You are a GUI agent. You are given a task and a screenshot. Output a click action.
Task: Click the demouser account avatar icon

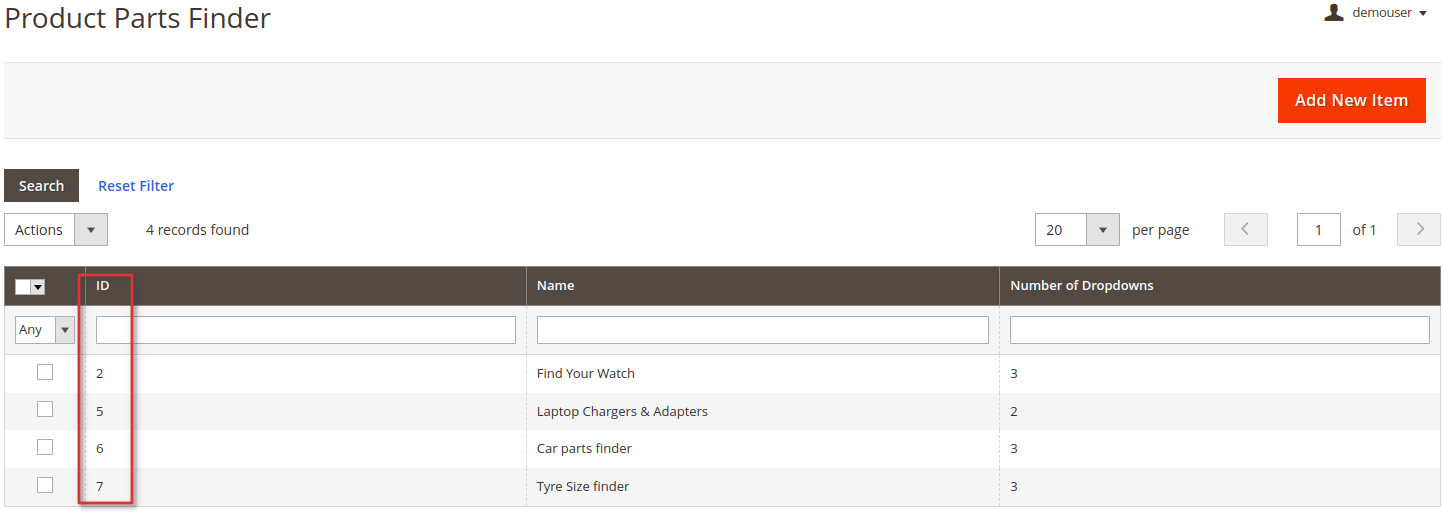(x=1333, y=12)
